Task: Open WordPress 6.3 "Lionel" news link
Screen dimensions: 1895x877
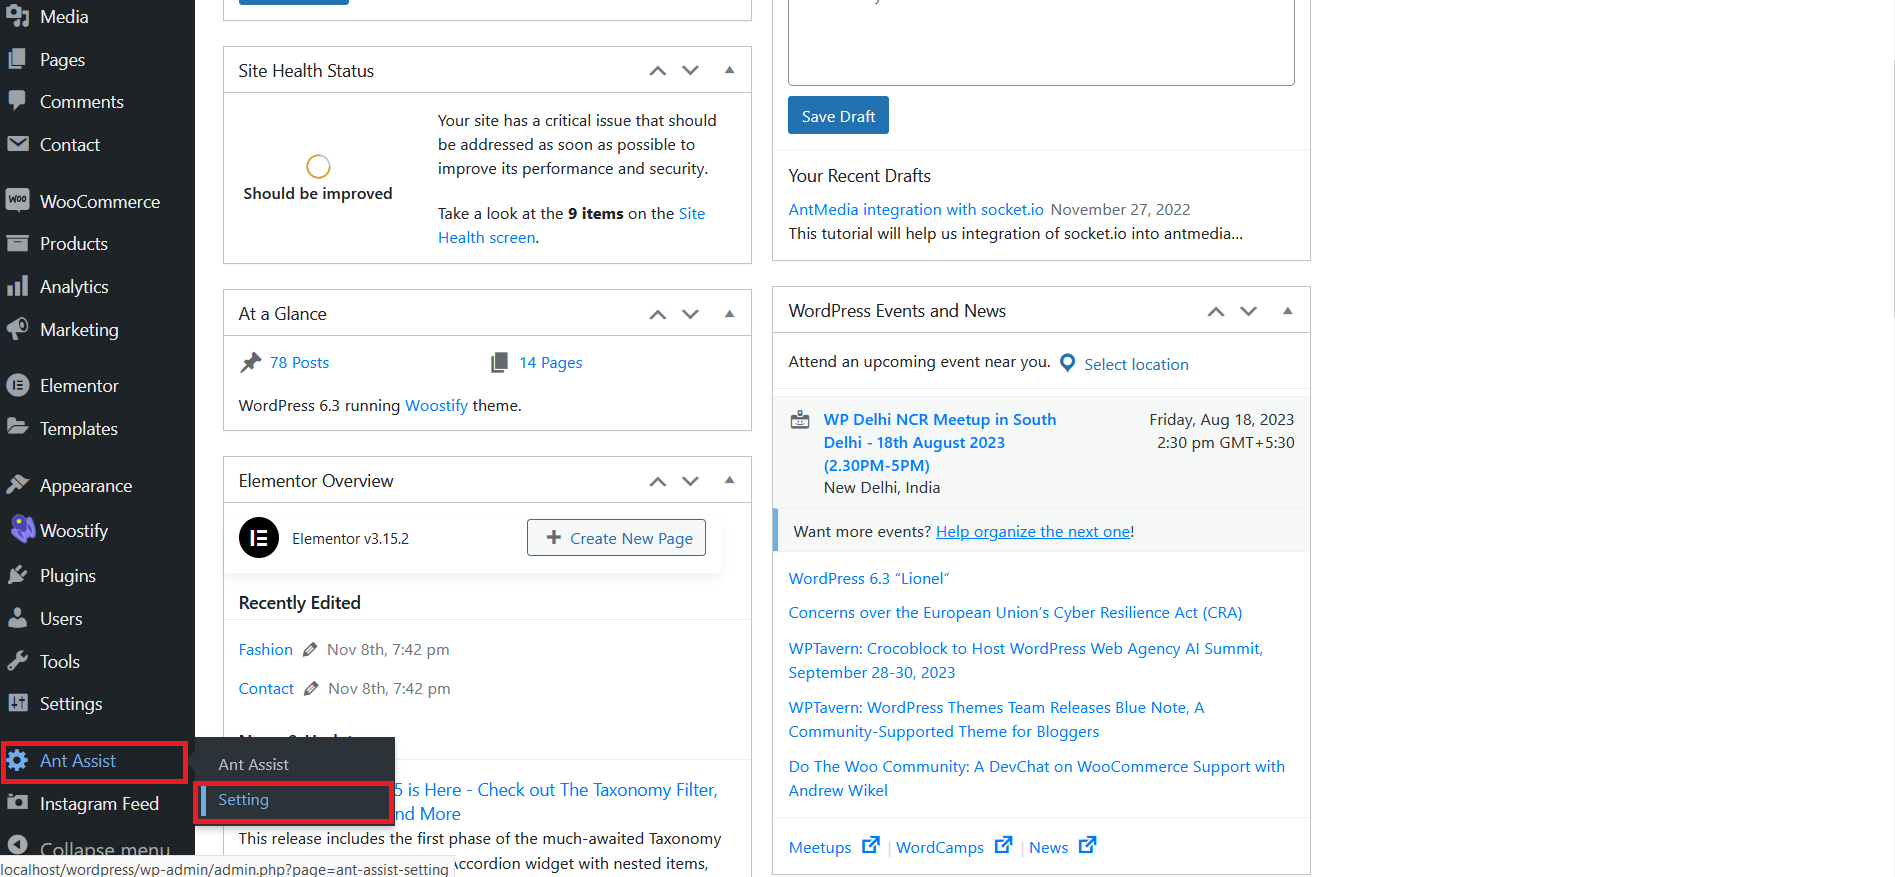Action: [869, 578]
